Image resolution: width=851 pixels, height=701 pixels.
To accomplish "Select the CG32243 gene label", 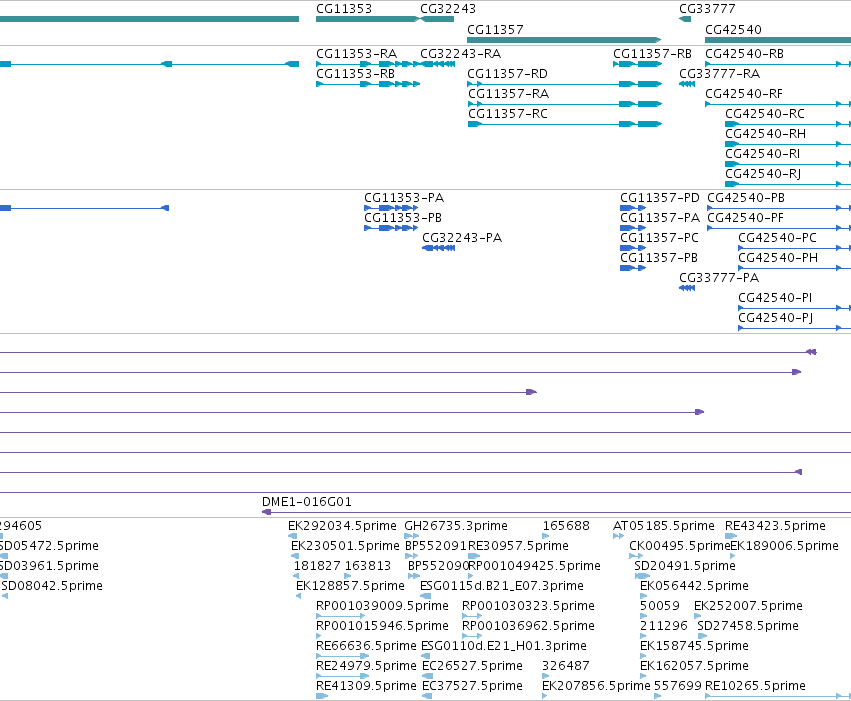I will click(x=448, y=9).
